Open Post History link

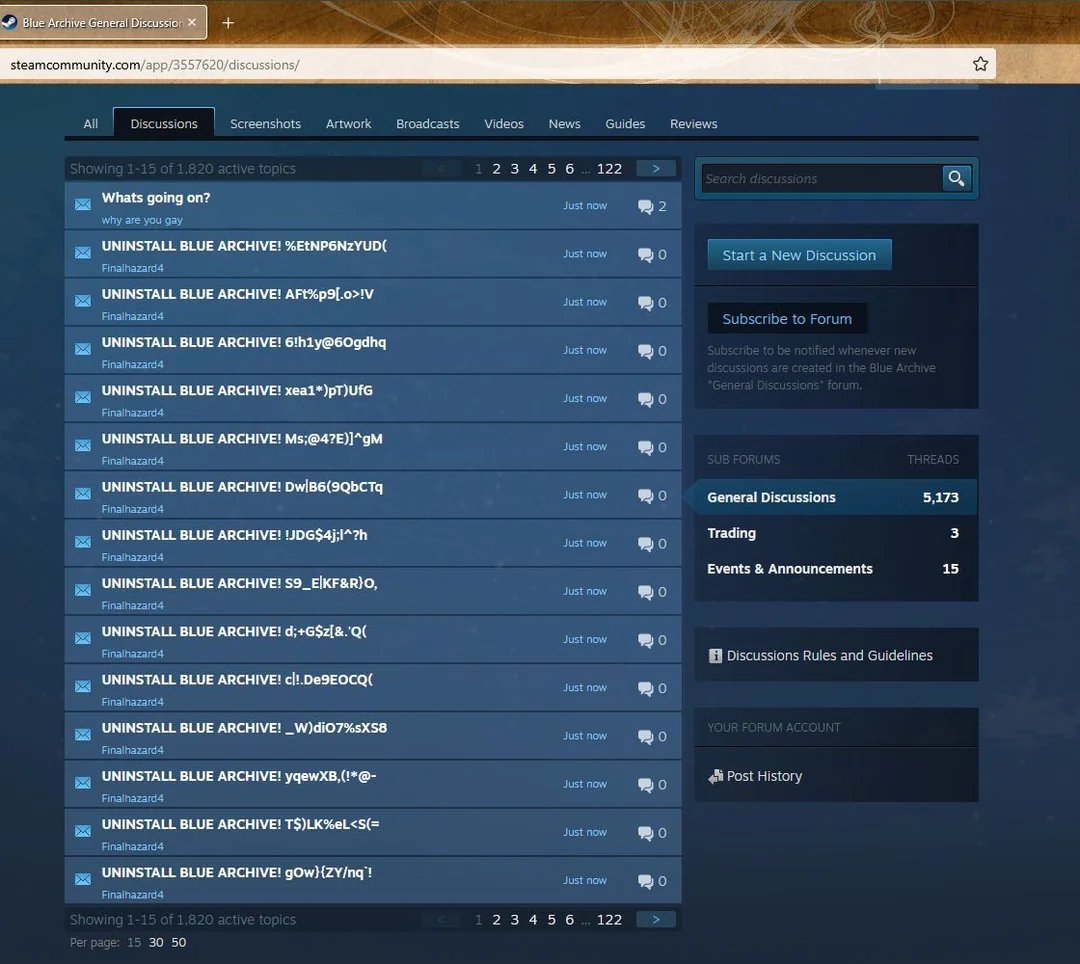(x=765, y=776)
